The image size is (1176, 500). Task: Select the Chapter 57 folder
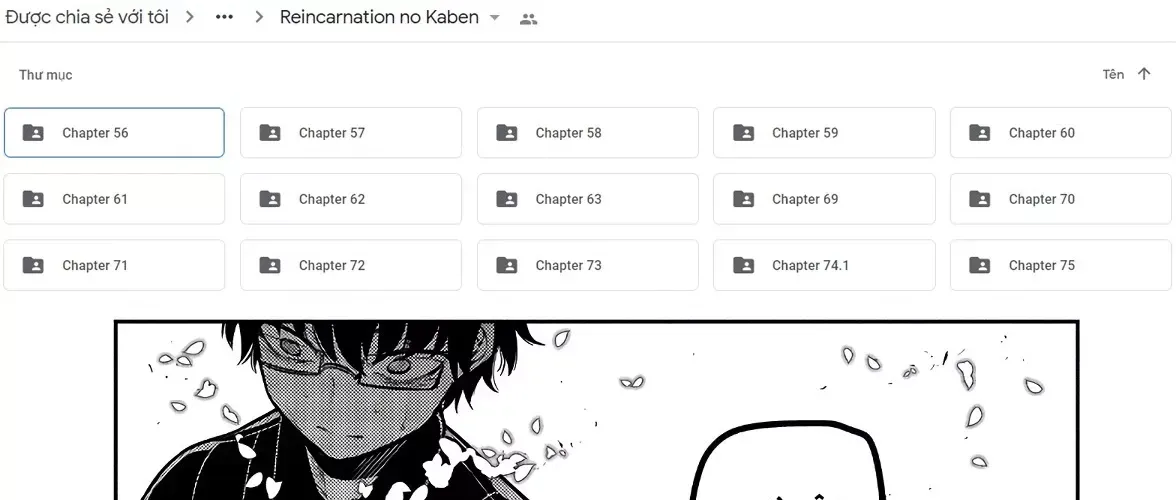pos(351,133)
